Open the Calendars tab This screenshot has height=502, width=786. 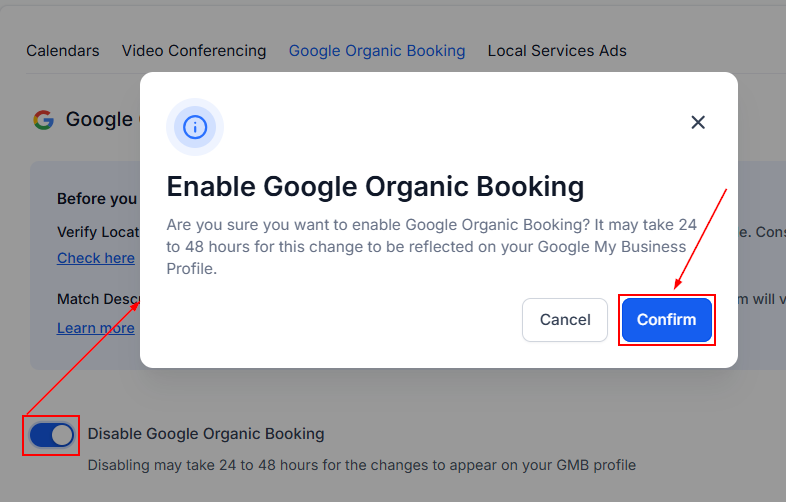(63, 50)
